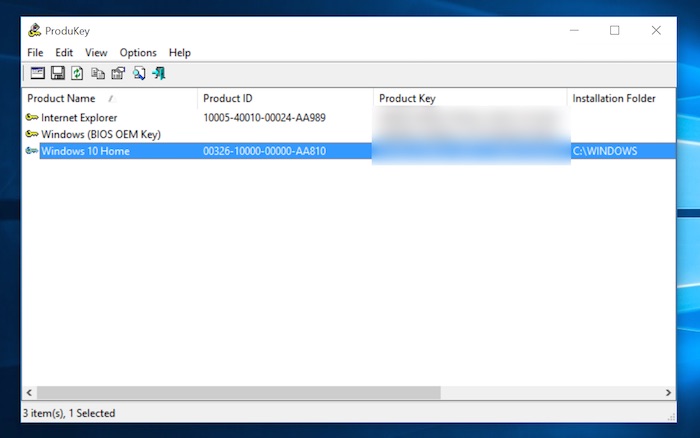Click the key icon beside Windows (BIOS OEM Key)

tap(32, 134)
